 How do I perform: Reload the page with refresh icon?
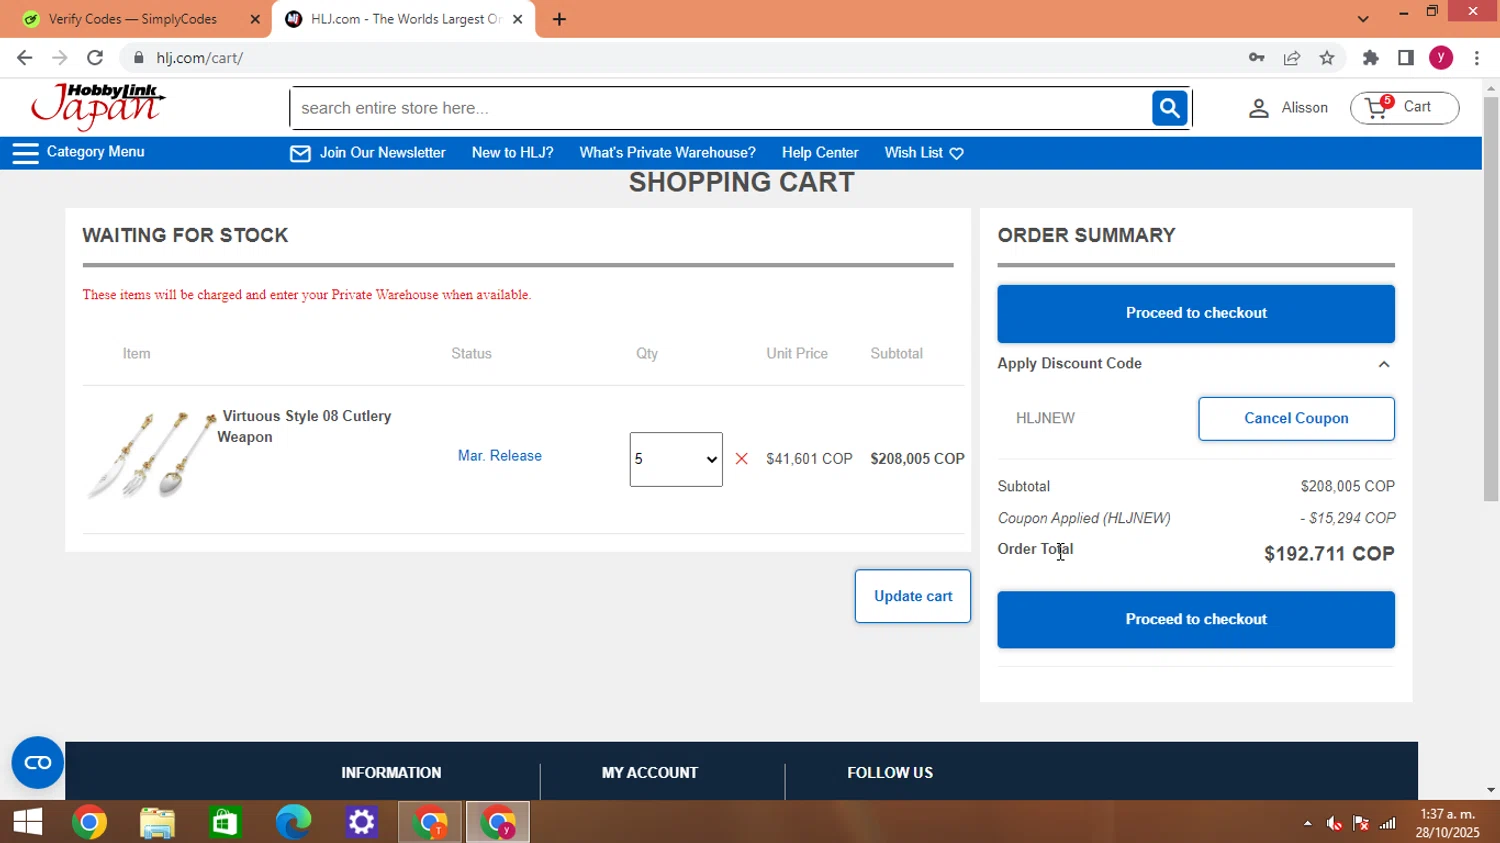95,58
